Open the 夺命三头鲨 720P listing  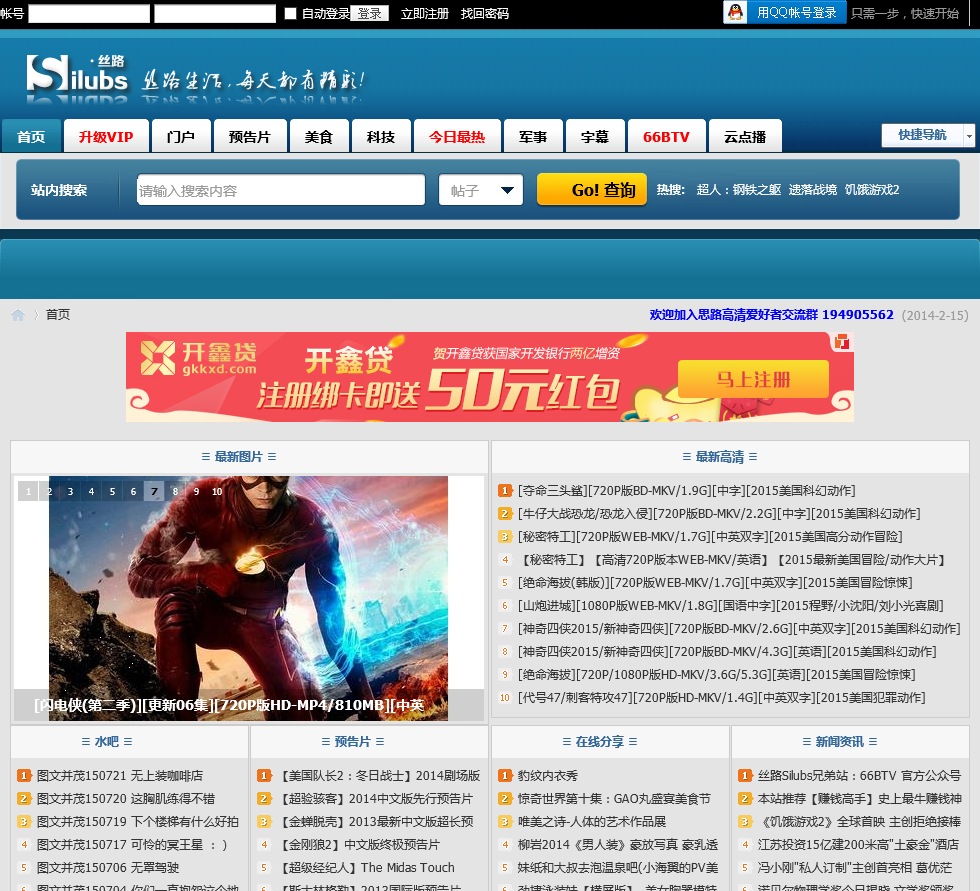[x=686, y=490]
